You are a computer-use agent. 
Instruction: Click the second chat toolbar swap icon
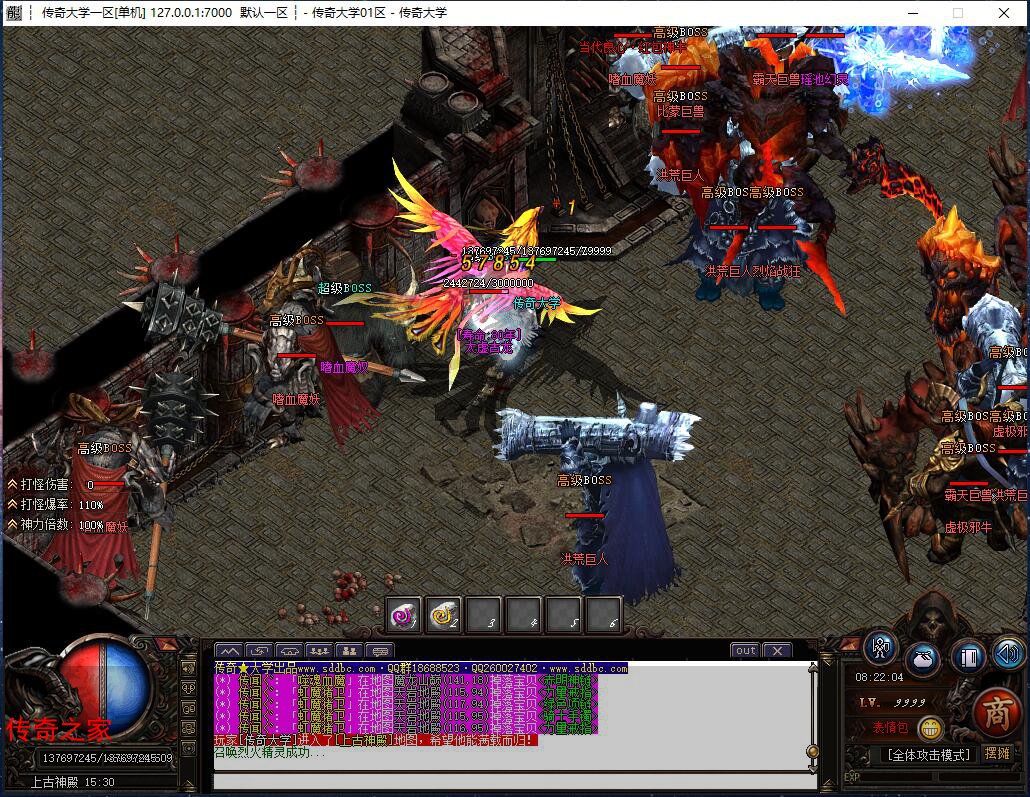click(x=259, y=650)
